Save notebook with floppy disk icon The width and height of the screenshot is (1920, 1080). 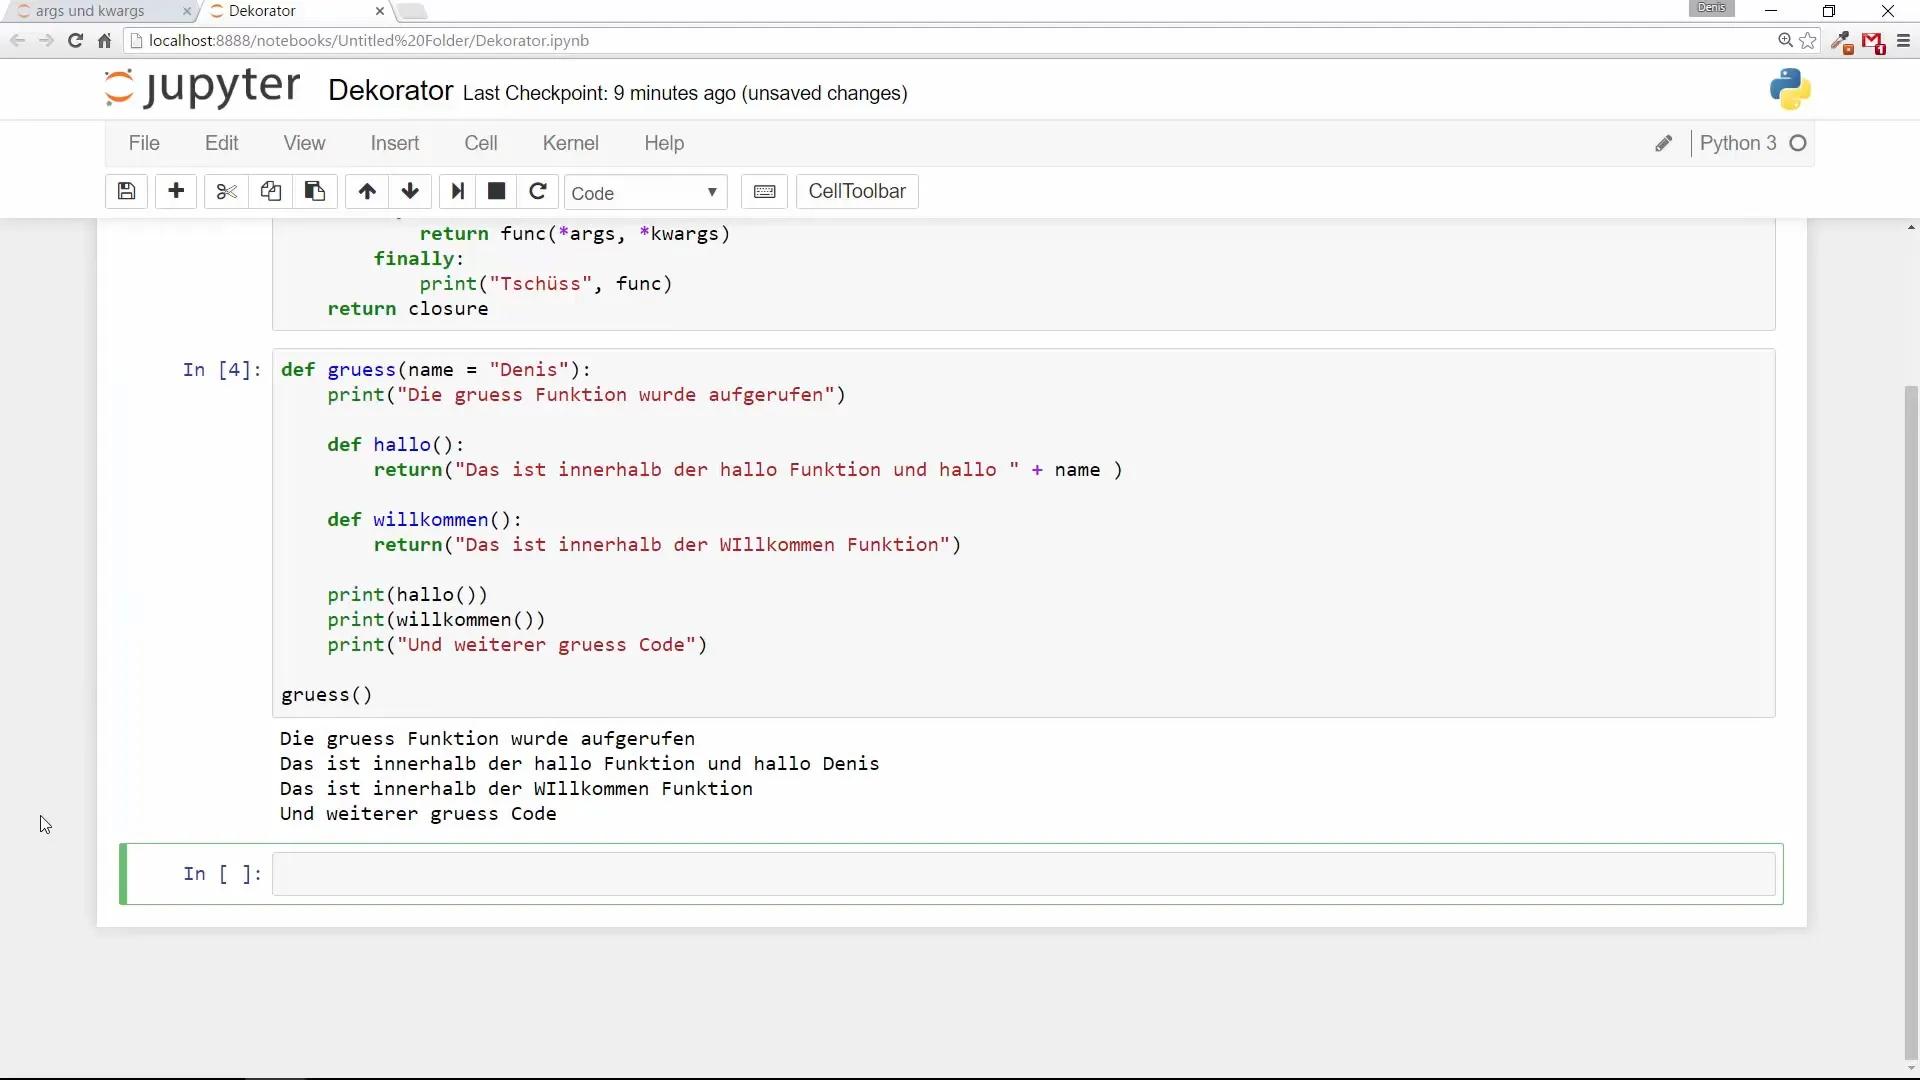point(126,191)
